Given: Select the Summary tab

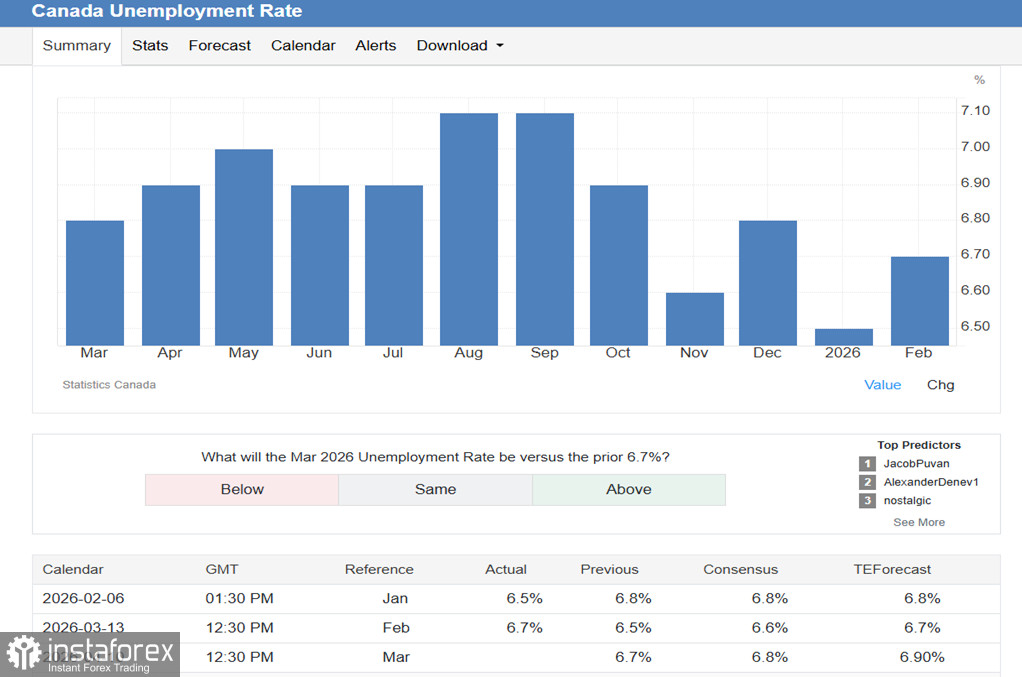Looking at the screenshot, I should (77, 46).
